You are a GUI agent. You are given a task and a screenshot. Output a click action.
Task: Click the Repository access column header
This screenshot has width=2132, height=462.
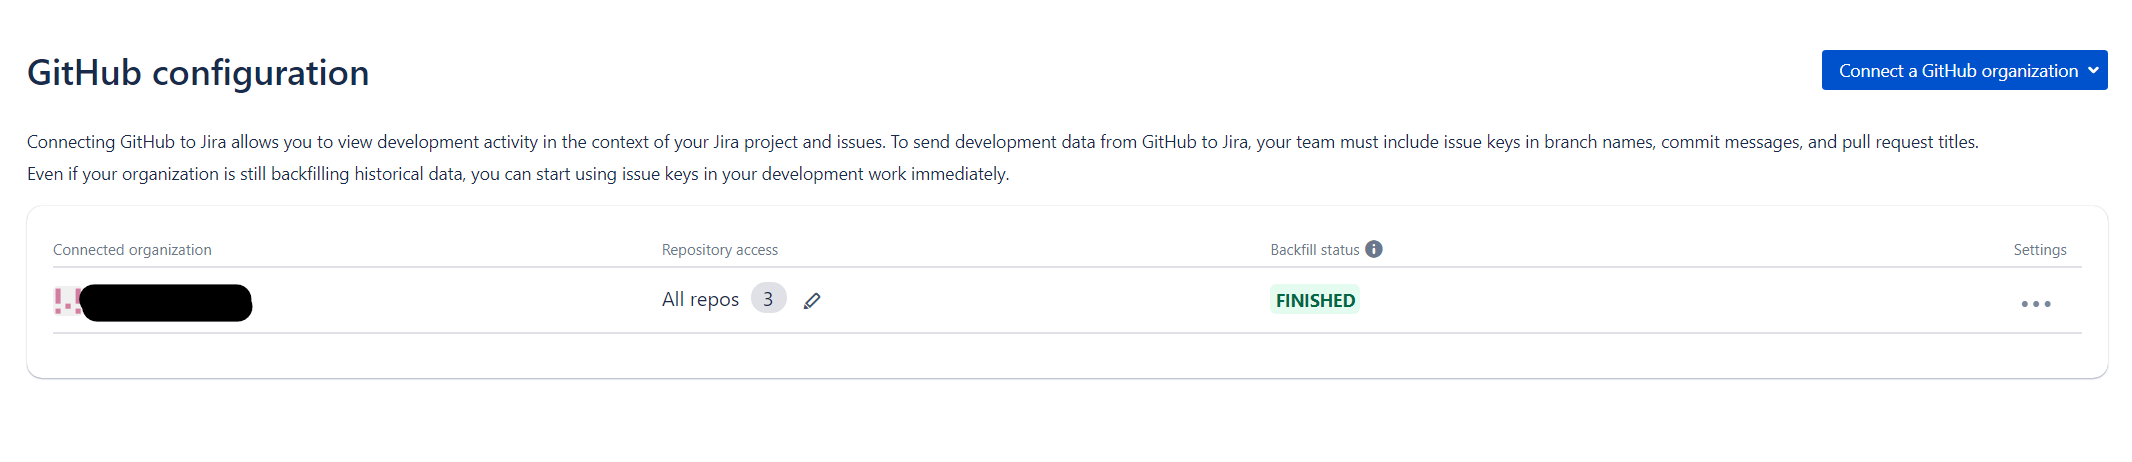pos(720,250)
